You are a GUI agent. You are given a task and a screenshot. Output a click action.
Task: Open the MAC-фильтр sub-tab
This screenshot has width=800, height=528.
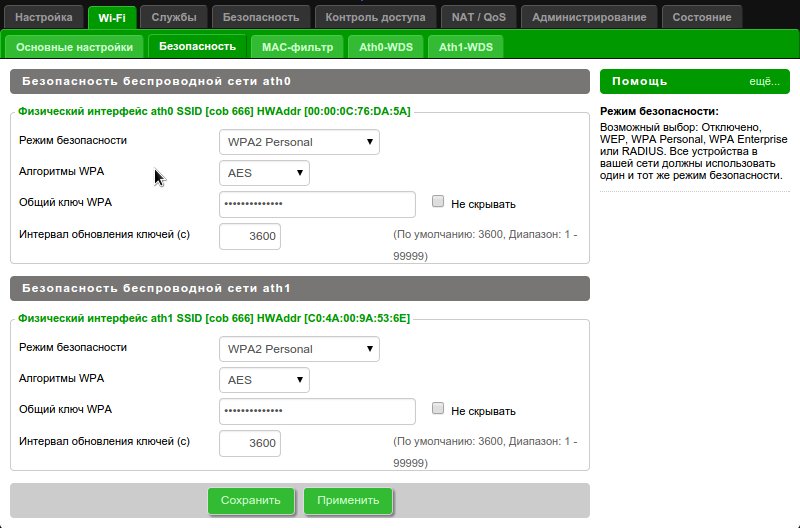(297, 47)
